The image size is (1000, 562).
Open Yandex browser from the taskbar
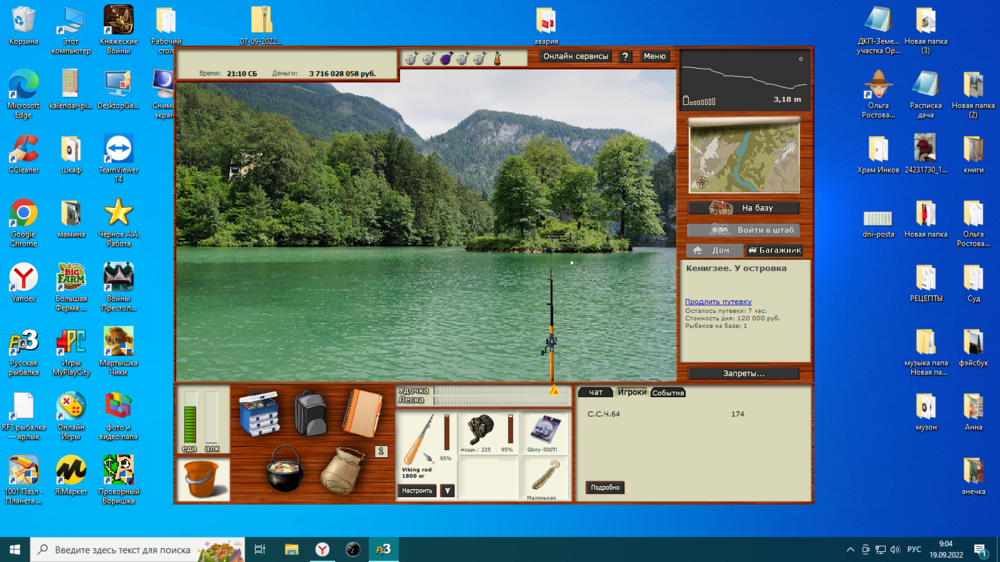[x=323, y=550]
